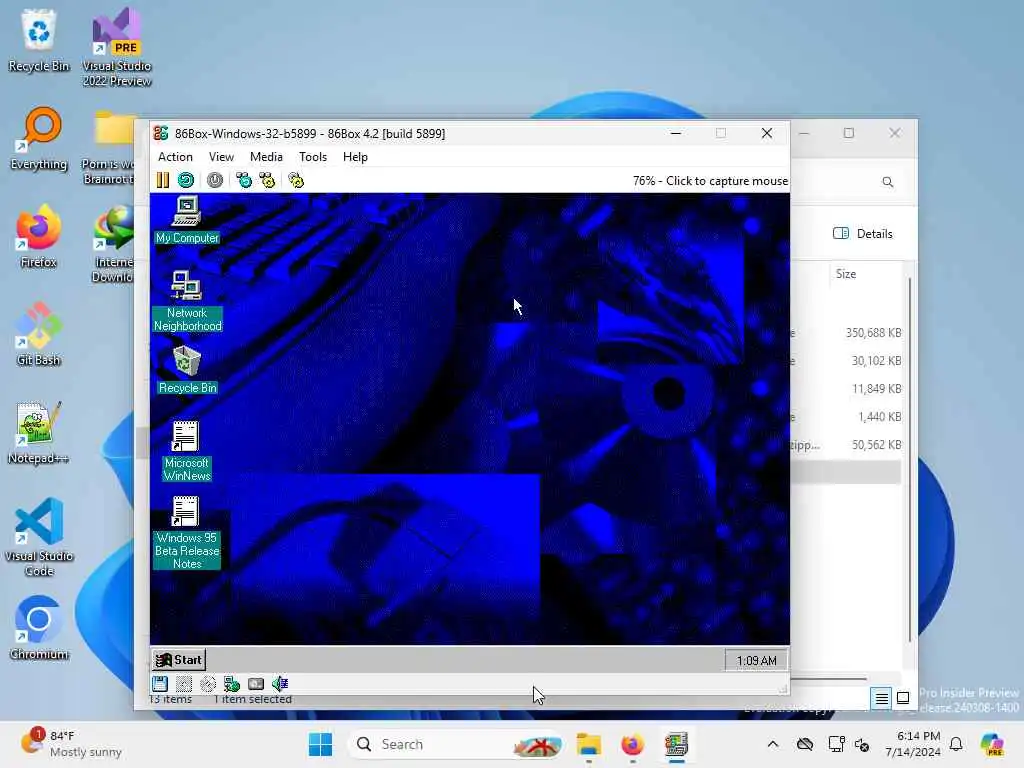Click the 1:09 AM clock in Windows 95 tray

756,660
